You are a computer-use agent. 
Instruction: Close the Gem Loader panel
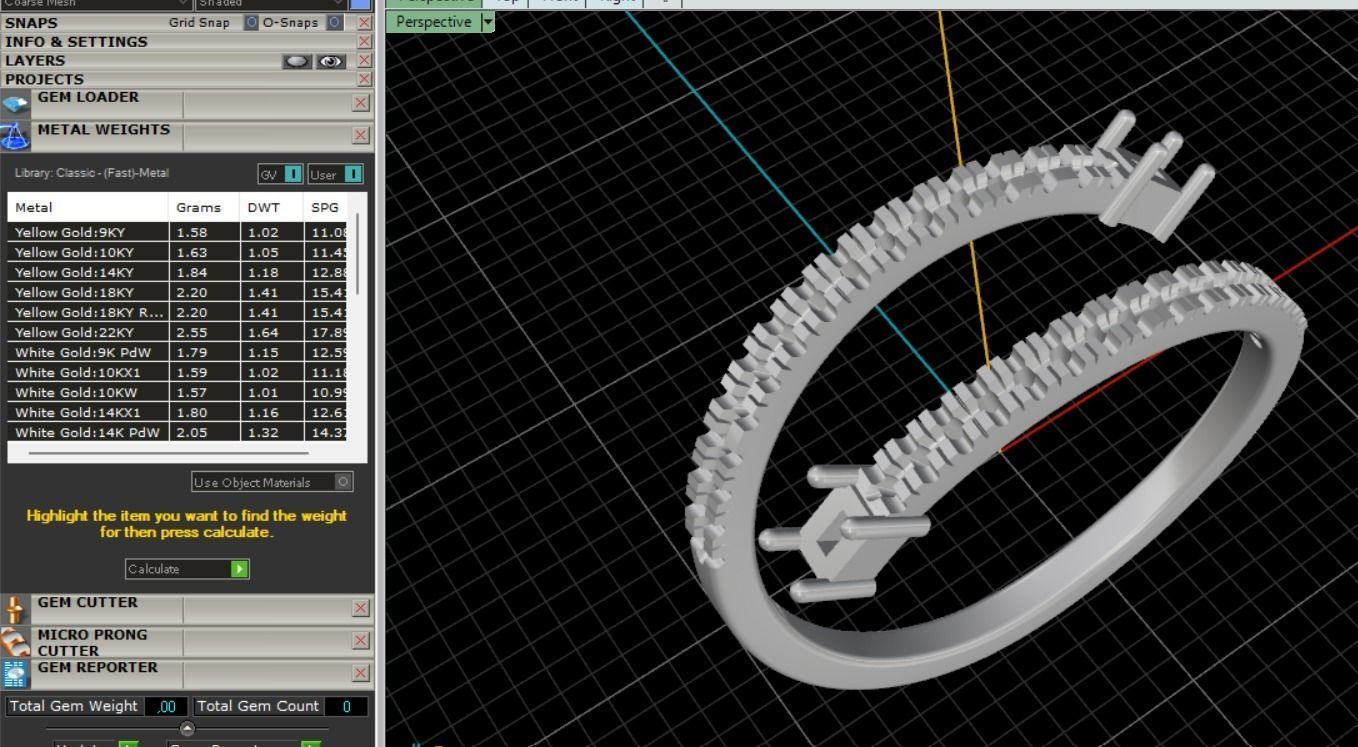click(x=361, y=103)
